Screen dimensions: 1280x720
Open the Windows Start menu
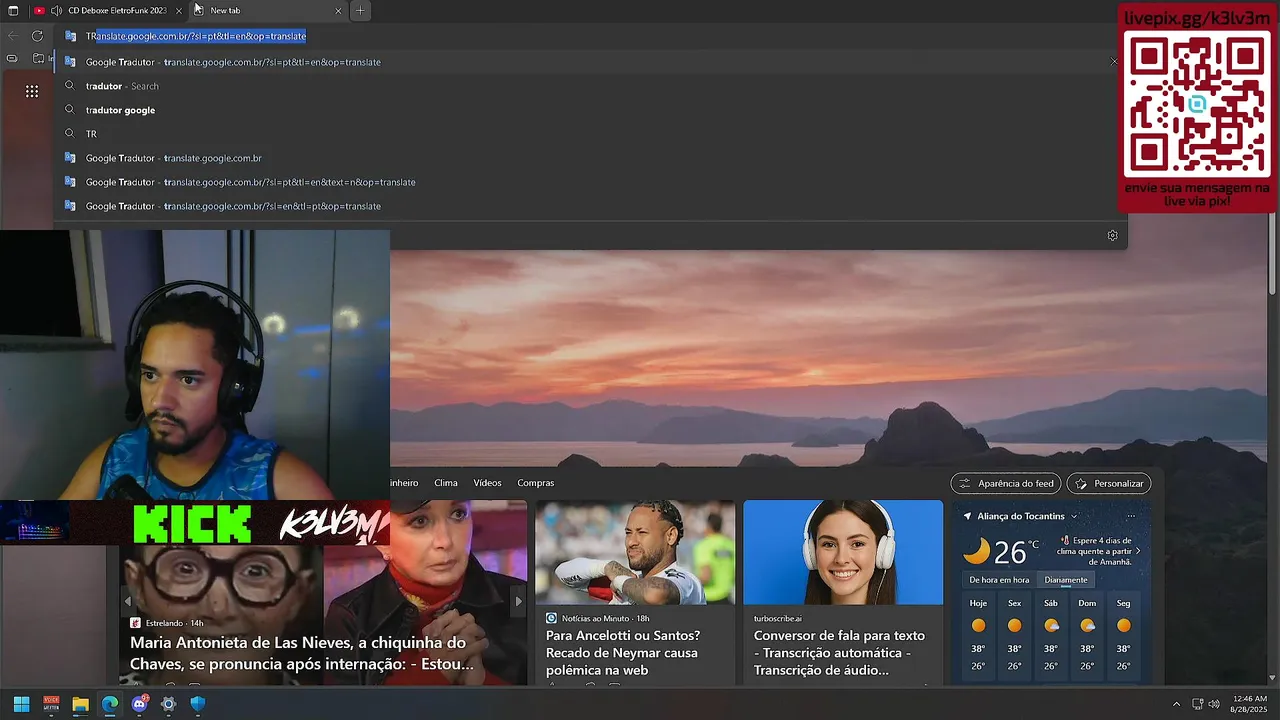coord(21,704)
